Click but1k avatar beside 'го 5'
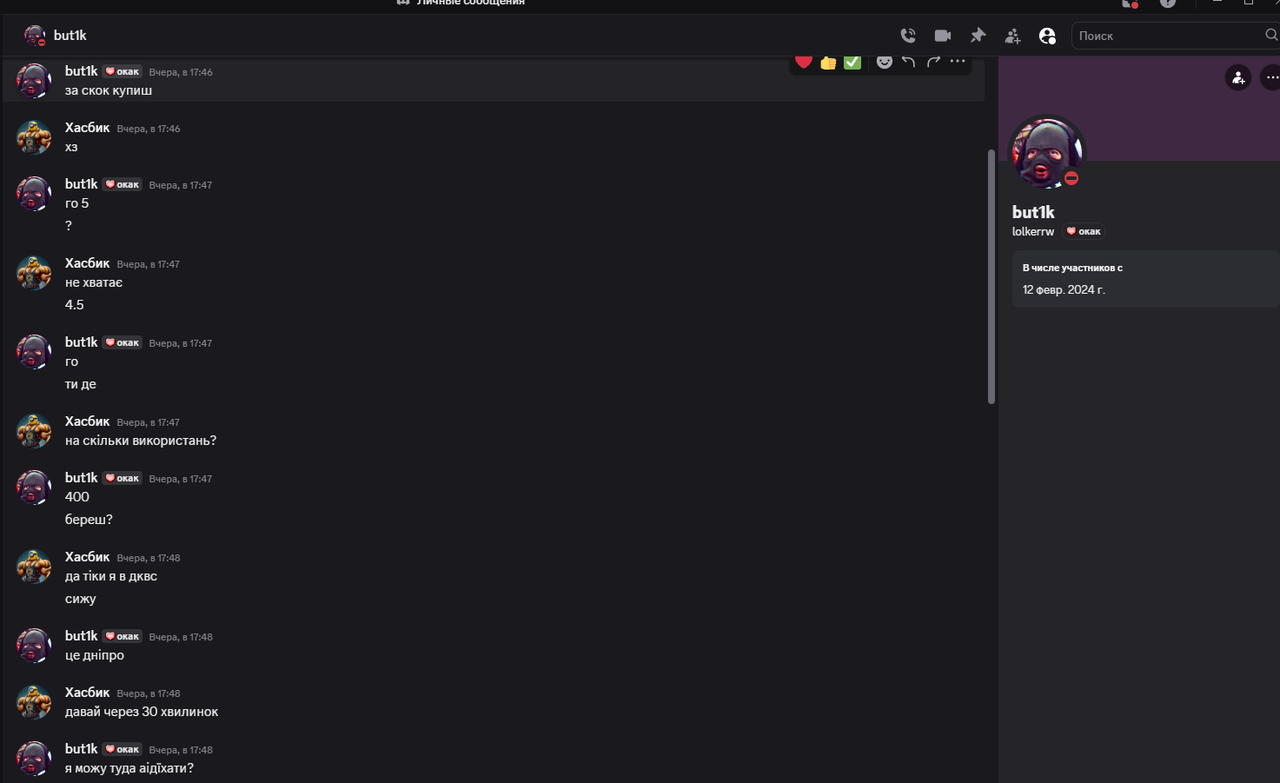Screen dimensions: 1280x783 pos(34,194)
